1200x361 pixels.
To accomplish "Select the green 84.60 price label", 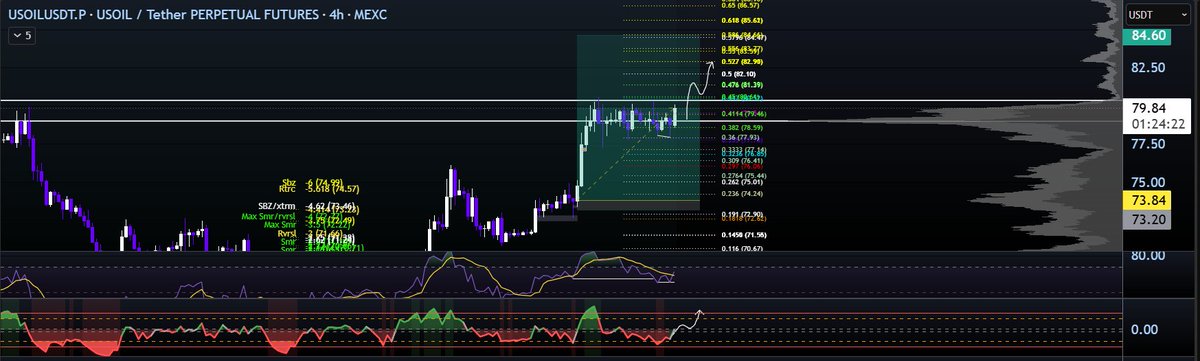I will click(x=1147, y=37).
